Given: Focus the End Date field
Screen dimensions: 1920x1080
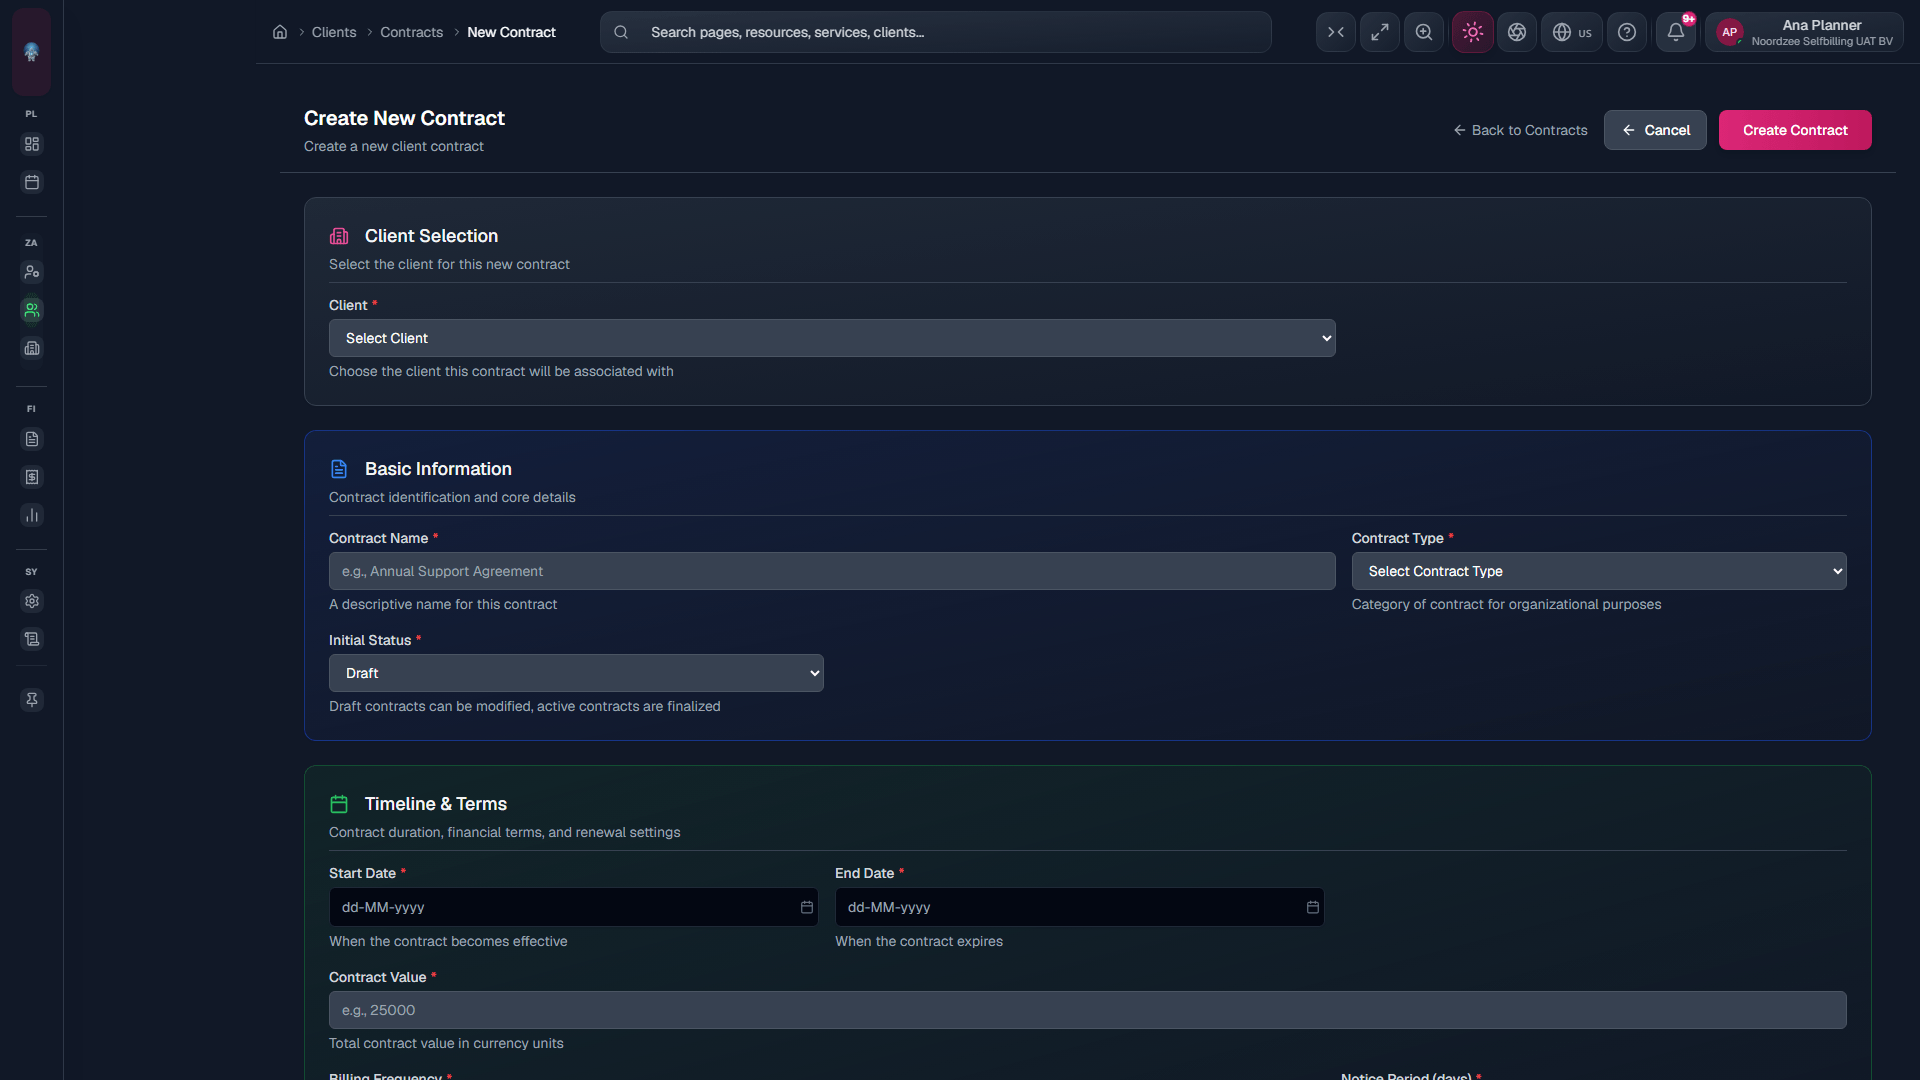Looking at the screenshot, I should coord(1079,907).
